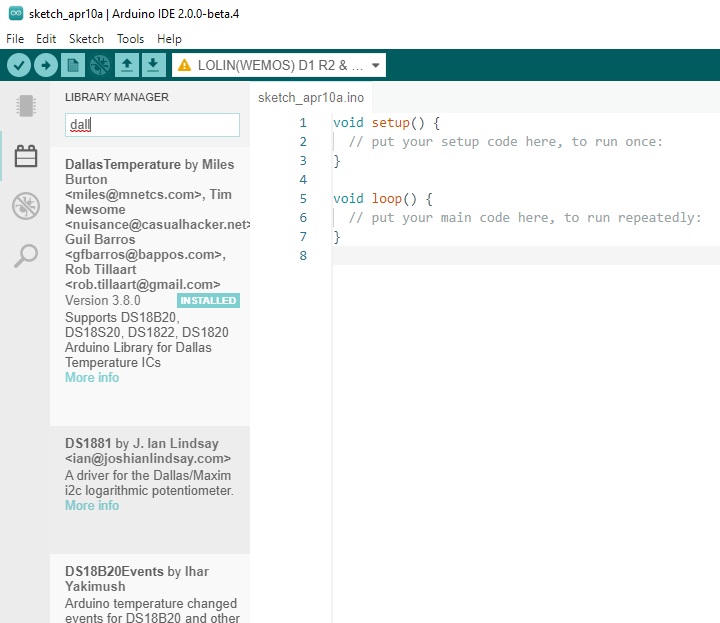Click the 'put your setup code here' comment
This screenshot has height=623, width=720.
pyautogui.click(x=506, y=142)
